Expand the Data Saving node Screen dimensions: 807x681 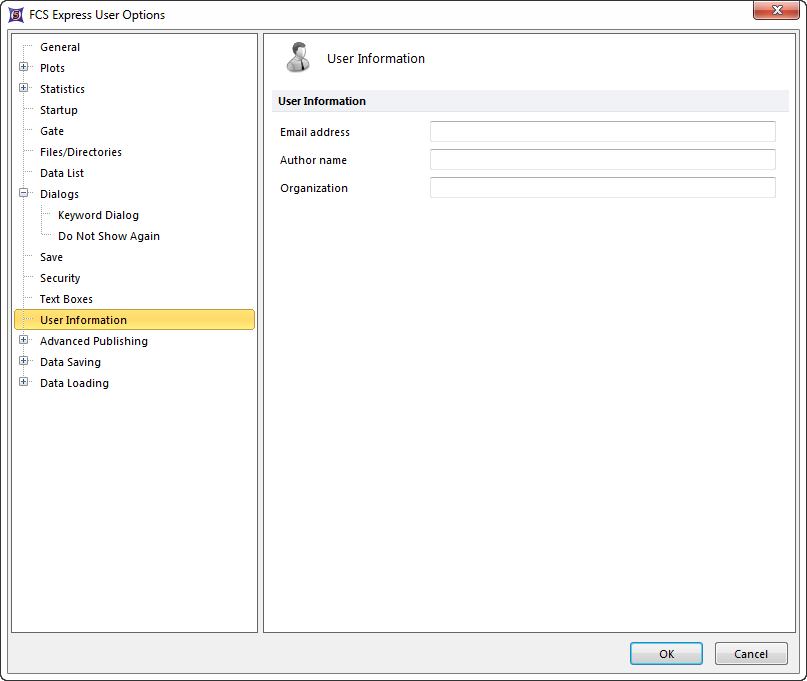[24, 362]
